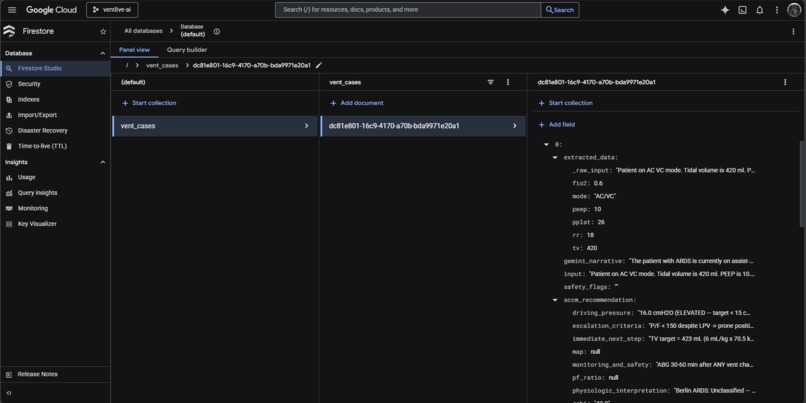Open the main navigation hamburger menu
The image size is (806, 403).
[12, 10]
